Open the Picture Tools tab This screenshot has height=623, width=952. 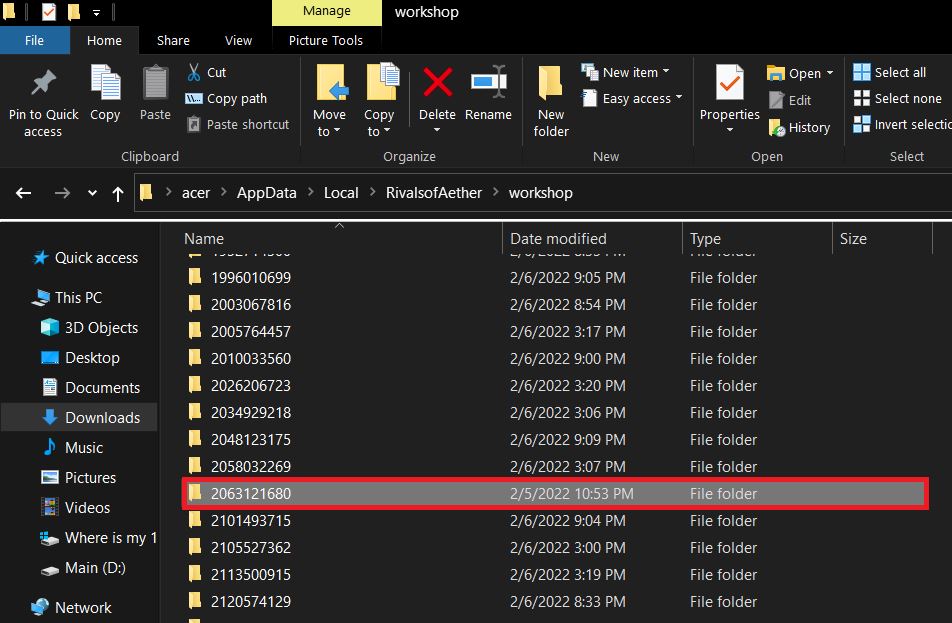pyautogui.click(x=326, y=41)
